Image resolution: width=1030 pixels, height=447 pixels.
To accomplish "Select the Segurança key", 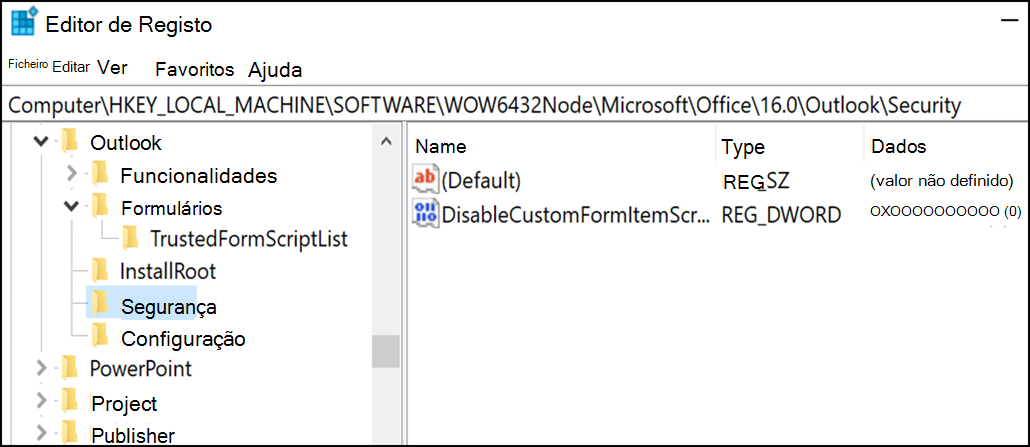I will pyautogui.click(x=169, y=306).
